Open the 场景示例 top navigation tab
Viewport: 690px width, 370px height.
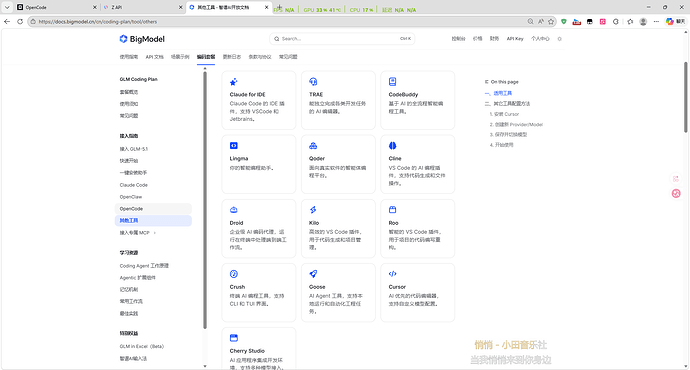[x=180, y=57]
